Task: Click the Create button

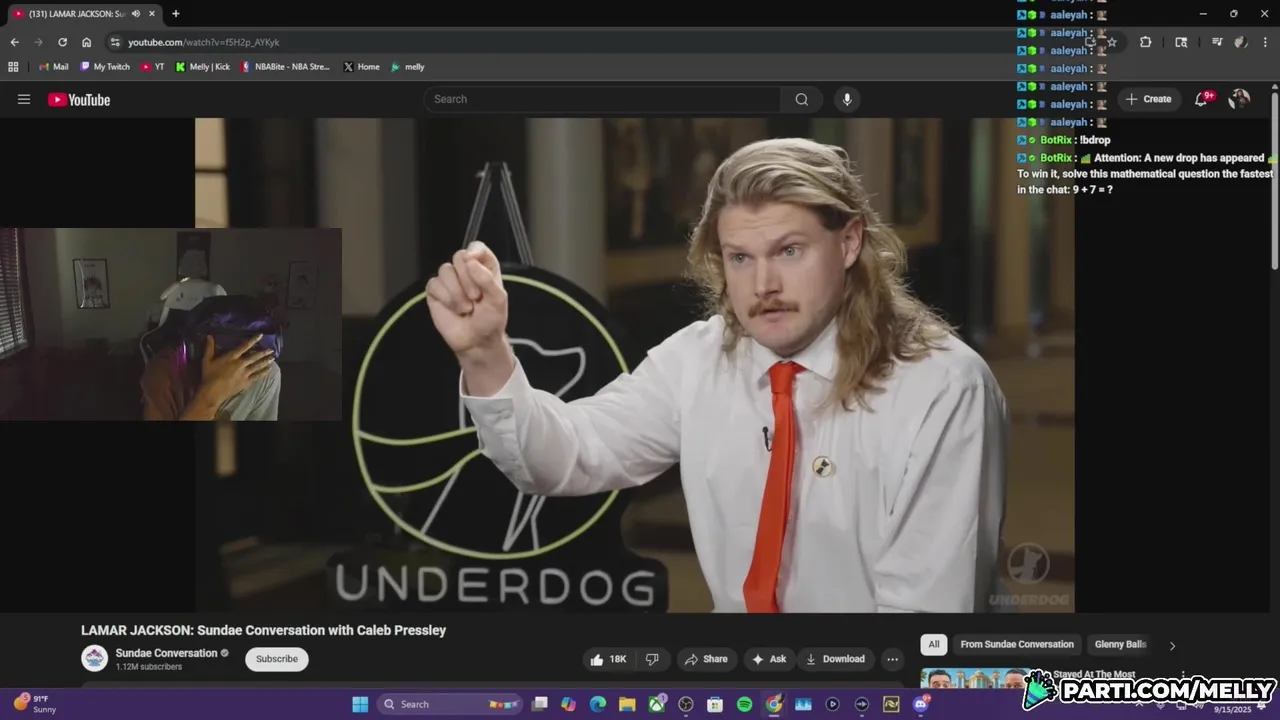Action: (x=1148, y=99)
